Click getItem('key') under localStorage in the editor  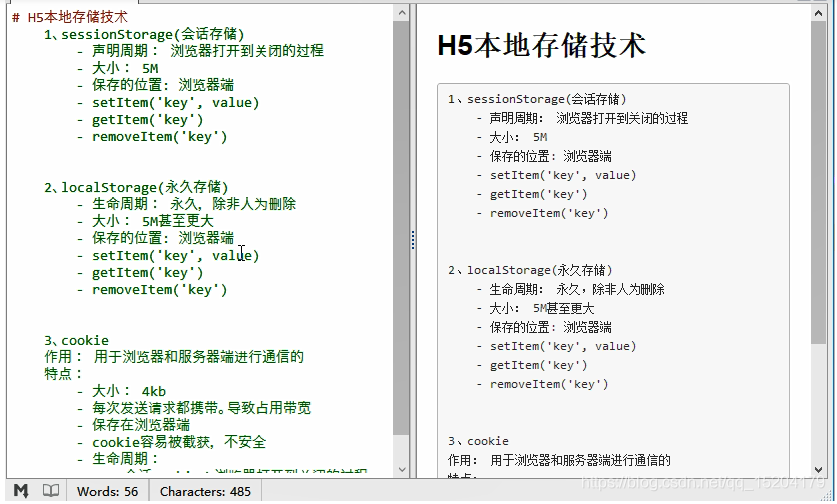[x=140, y=273]
